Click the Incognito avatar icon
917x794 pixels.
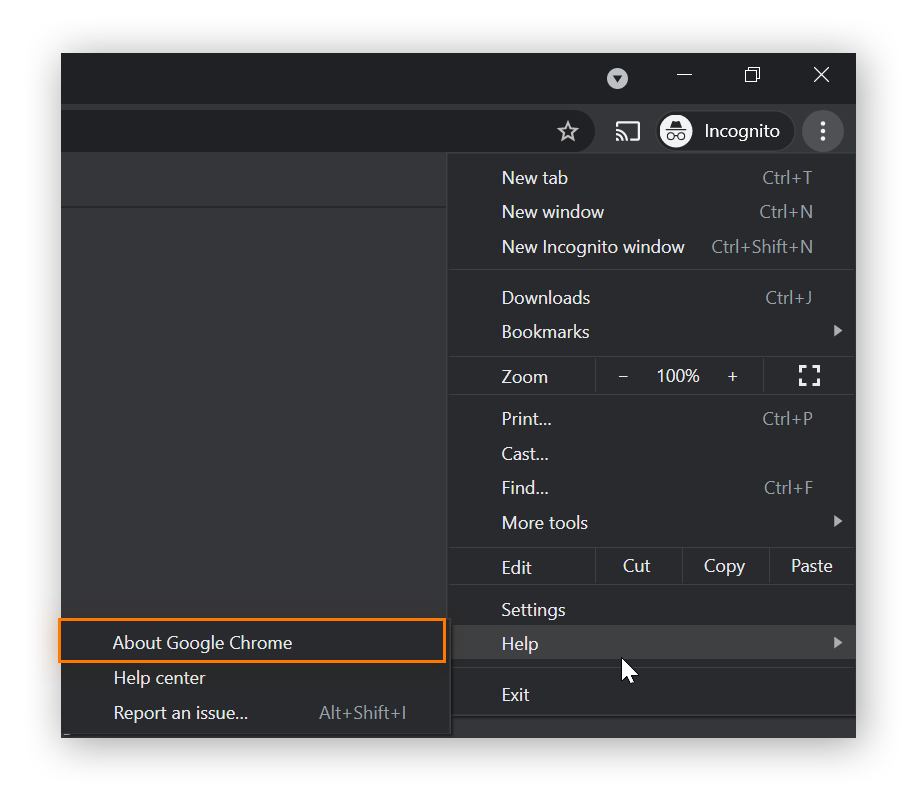click(x=675, y=131)
